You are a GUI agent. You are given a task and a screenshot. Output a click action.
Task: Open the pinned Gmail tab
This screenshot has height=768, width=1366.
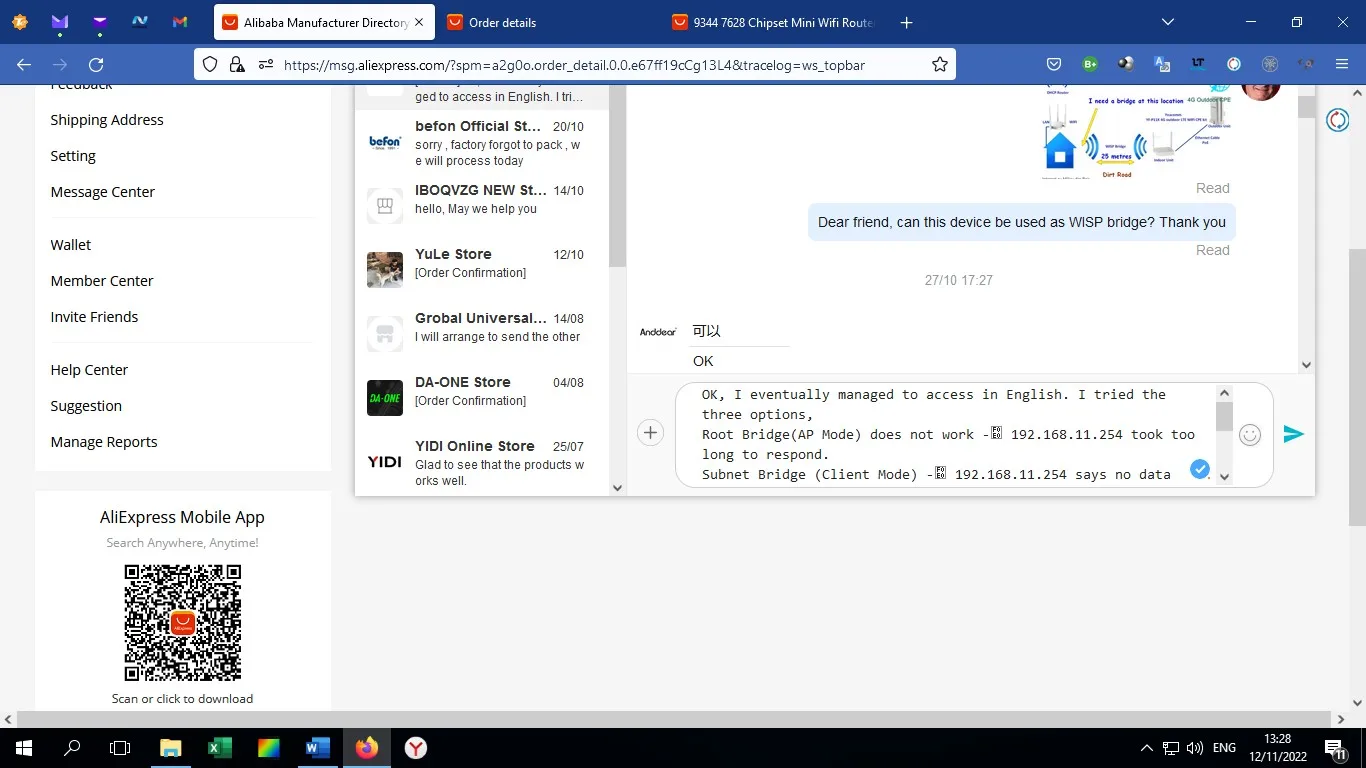[180, 22]
